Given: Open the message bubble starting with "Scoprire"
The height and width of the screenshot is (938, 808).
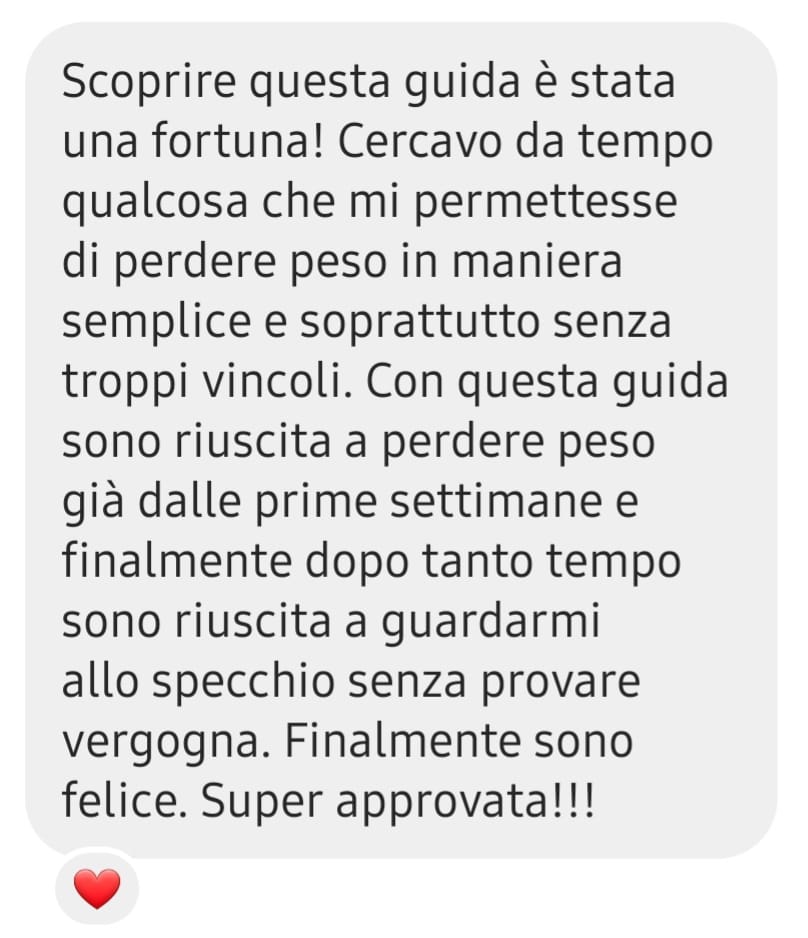Looking at the screenshot, I should coord(401,440).
